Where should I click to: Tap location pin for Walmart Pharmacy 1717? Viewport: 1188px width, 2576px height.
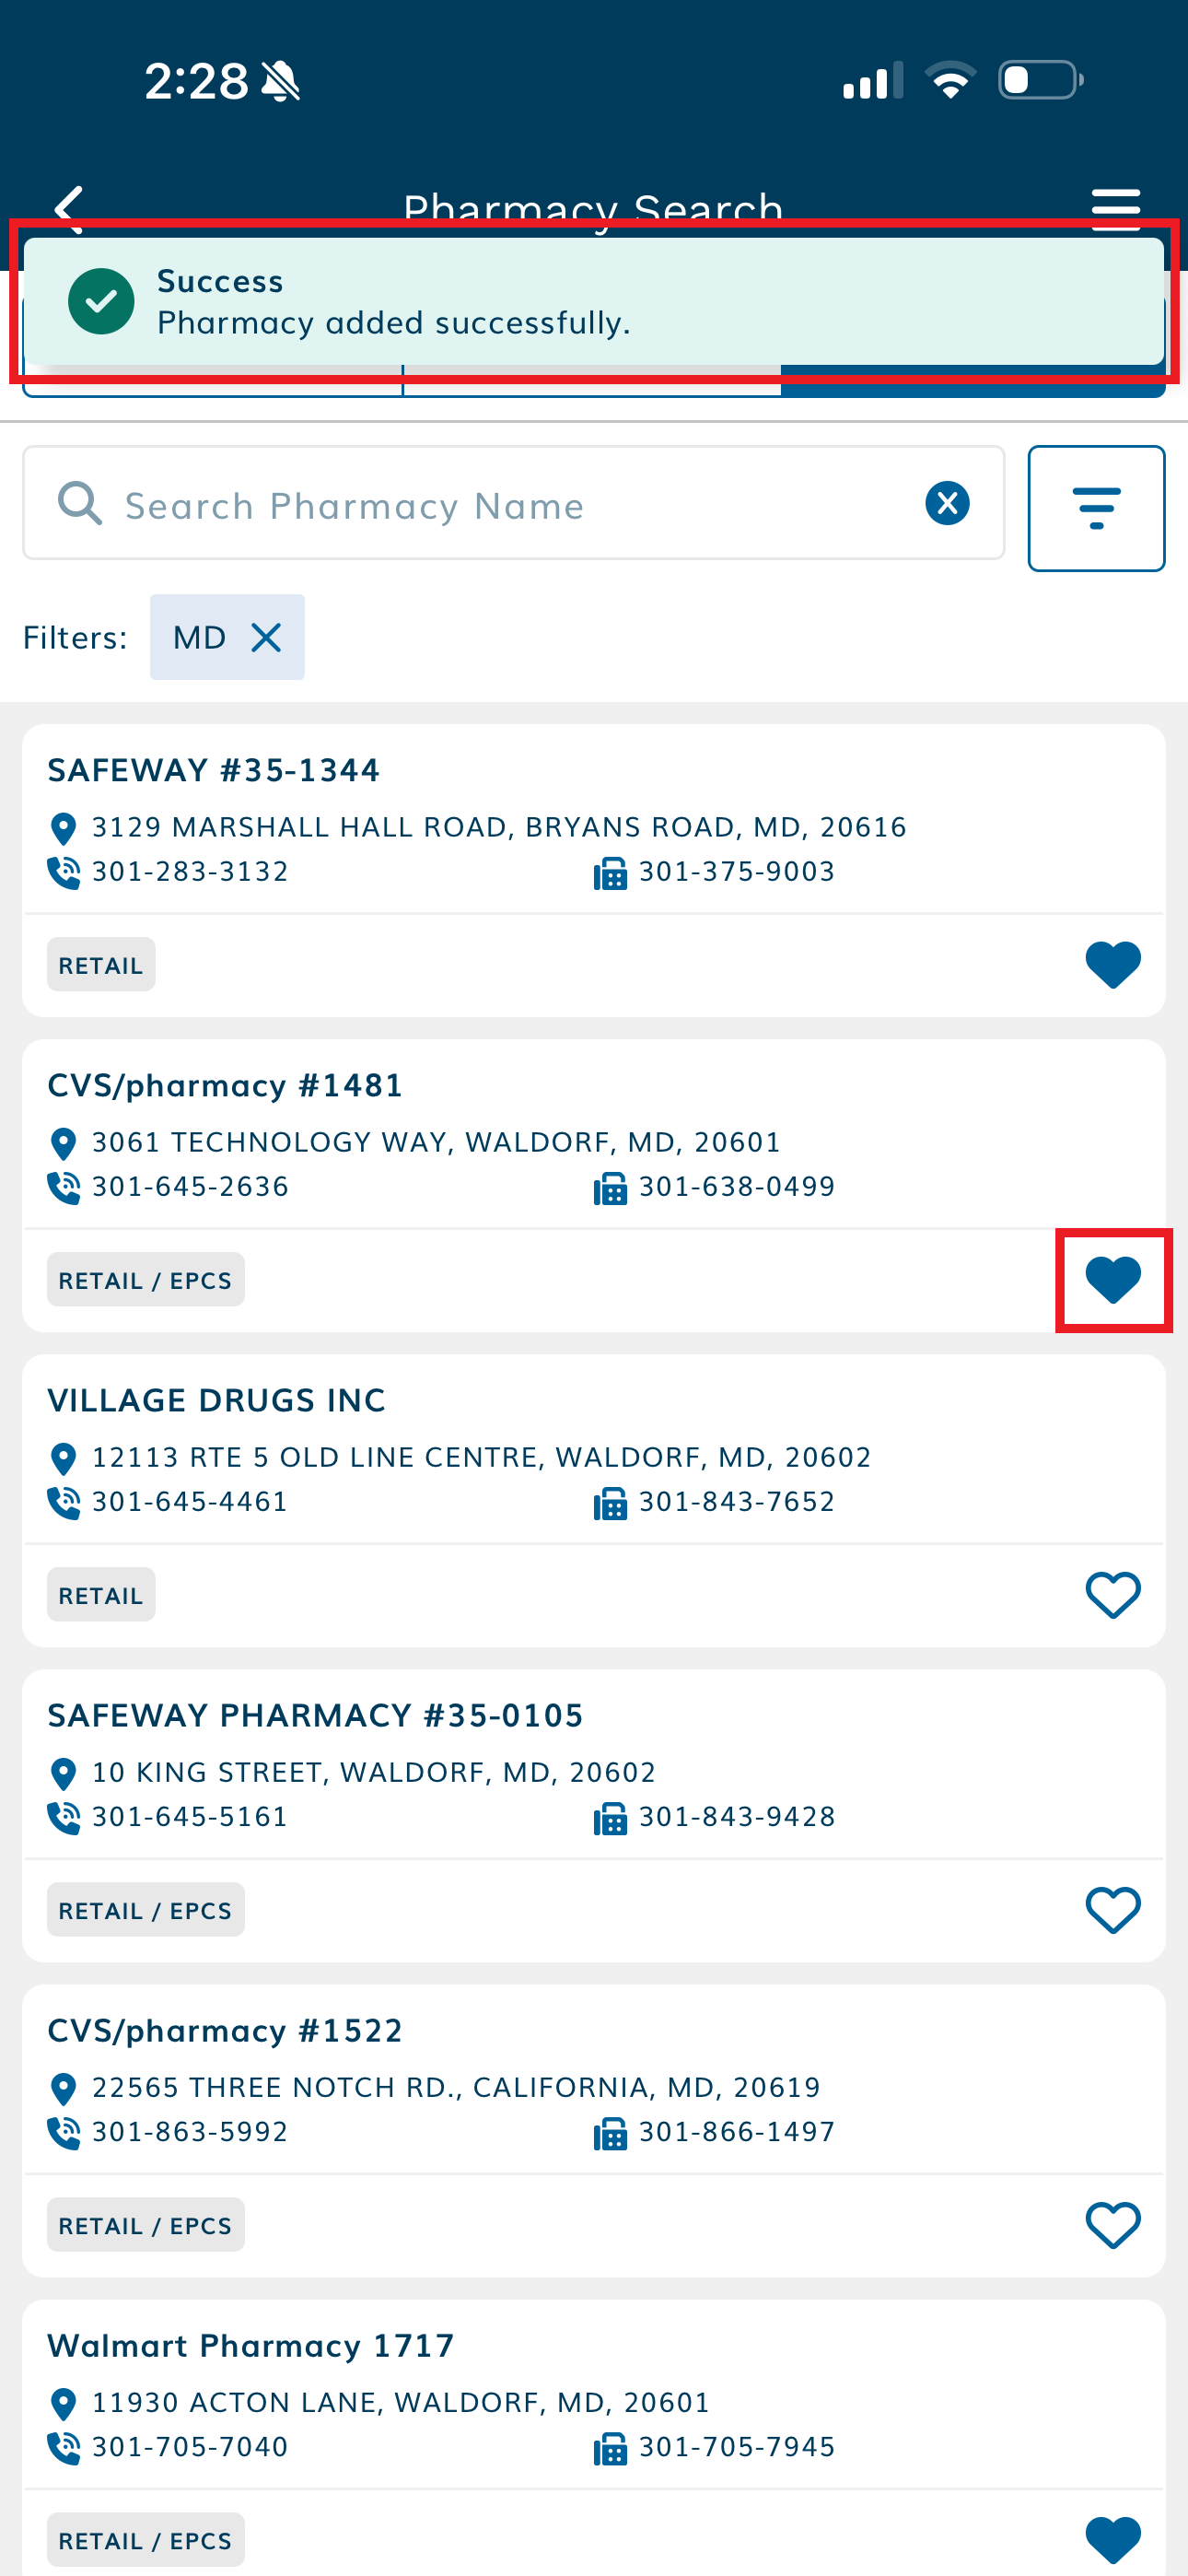coord(63,2404)
